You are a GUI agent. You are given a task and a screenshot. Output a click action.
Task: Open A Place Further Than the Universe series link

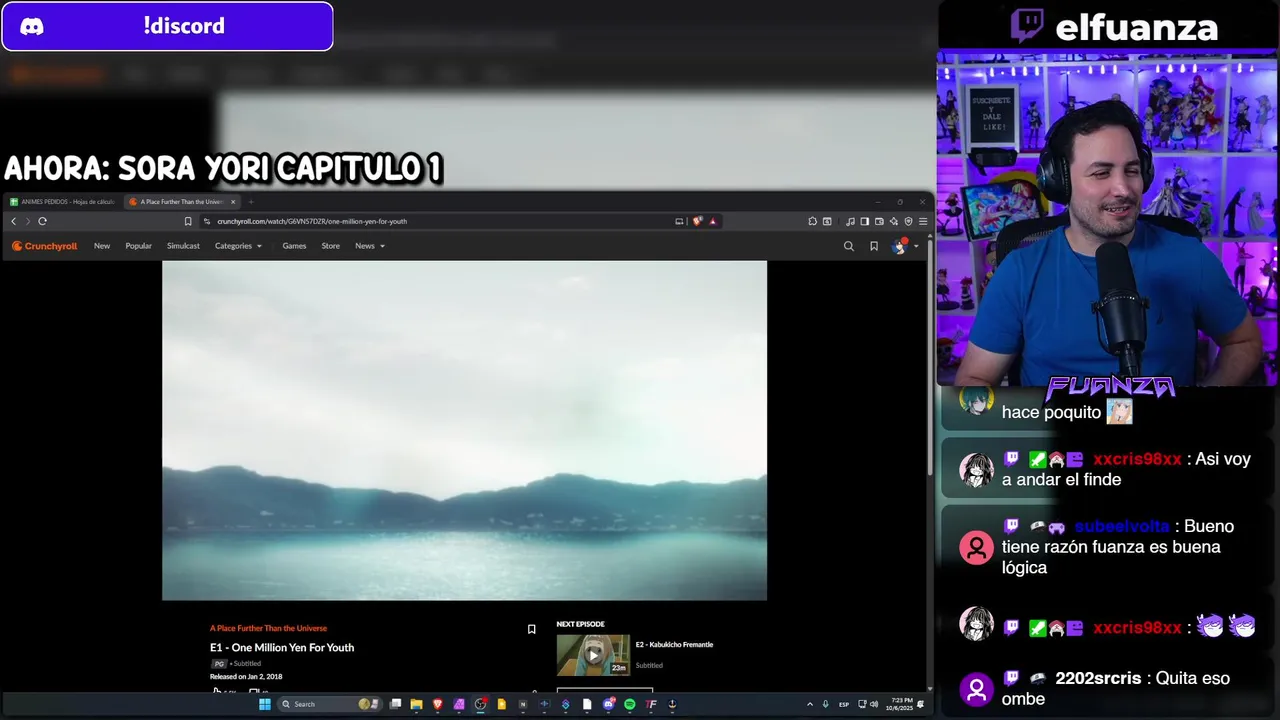pyautogui.click(x=268, y=628)
